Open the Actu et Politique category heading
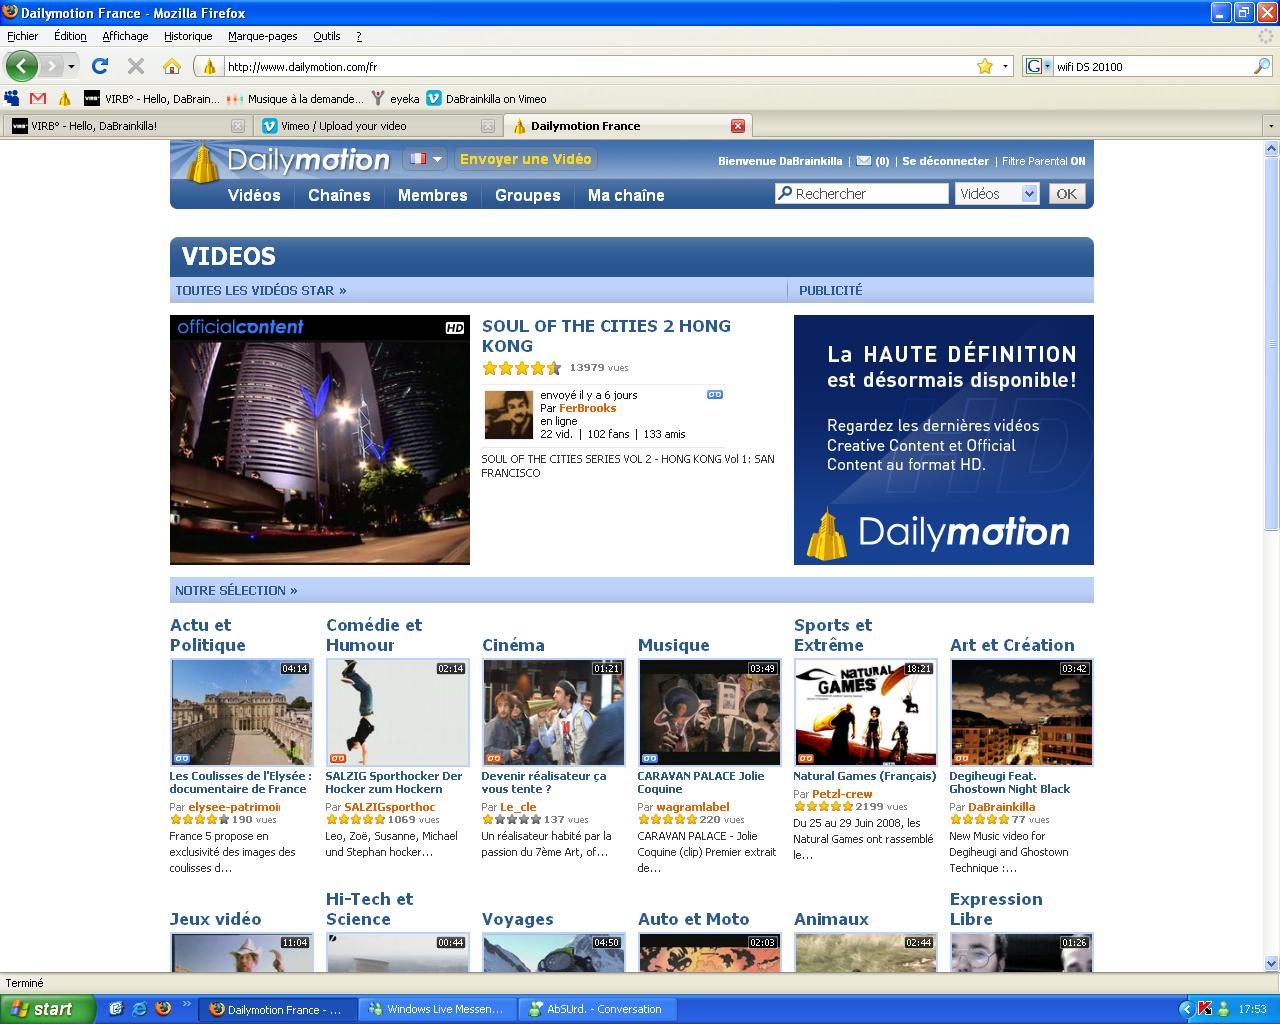This screenshot has width=1280, height=1024. 207,635
